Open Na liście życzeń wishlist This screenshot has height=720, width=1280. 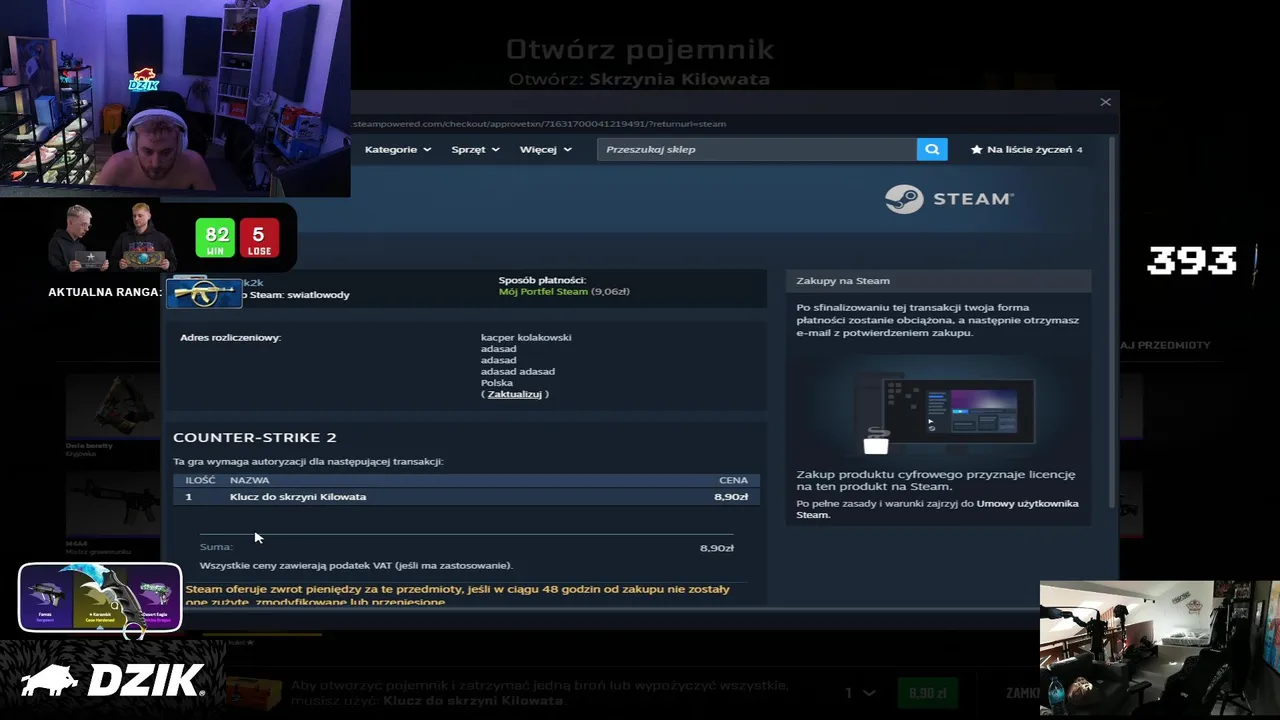click(1027, 149)
